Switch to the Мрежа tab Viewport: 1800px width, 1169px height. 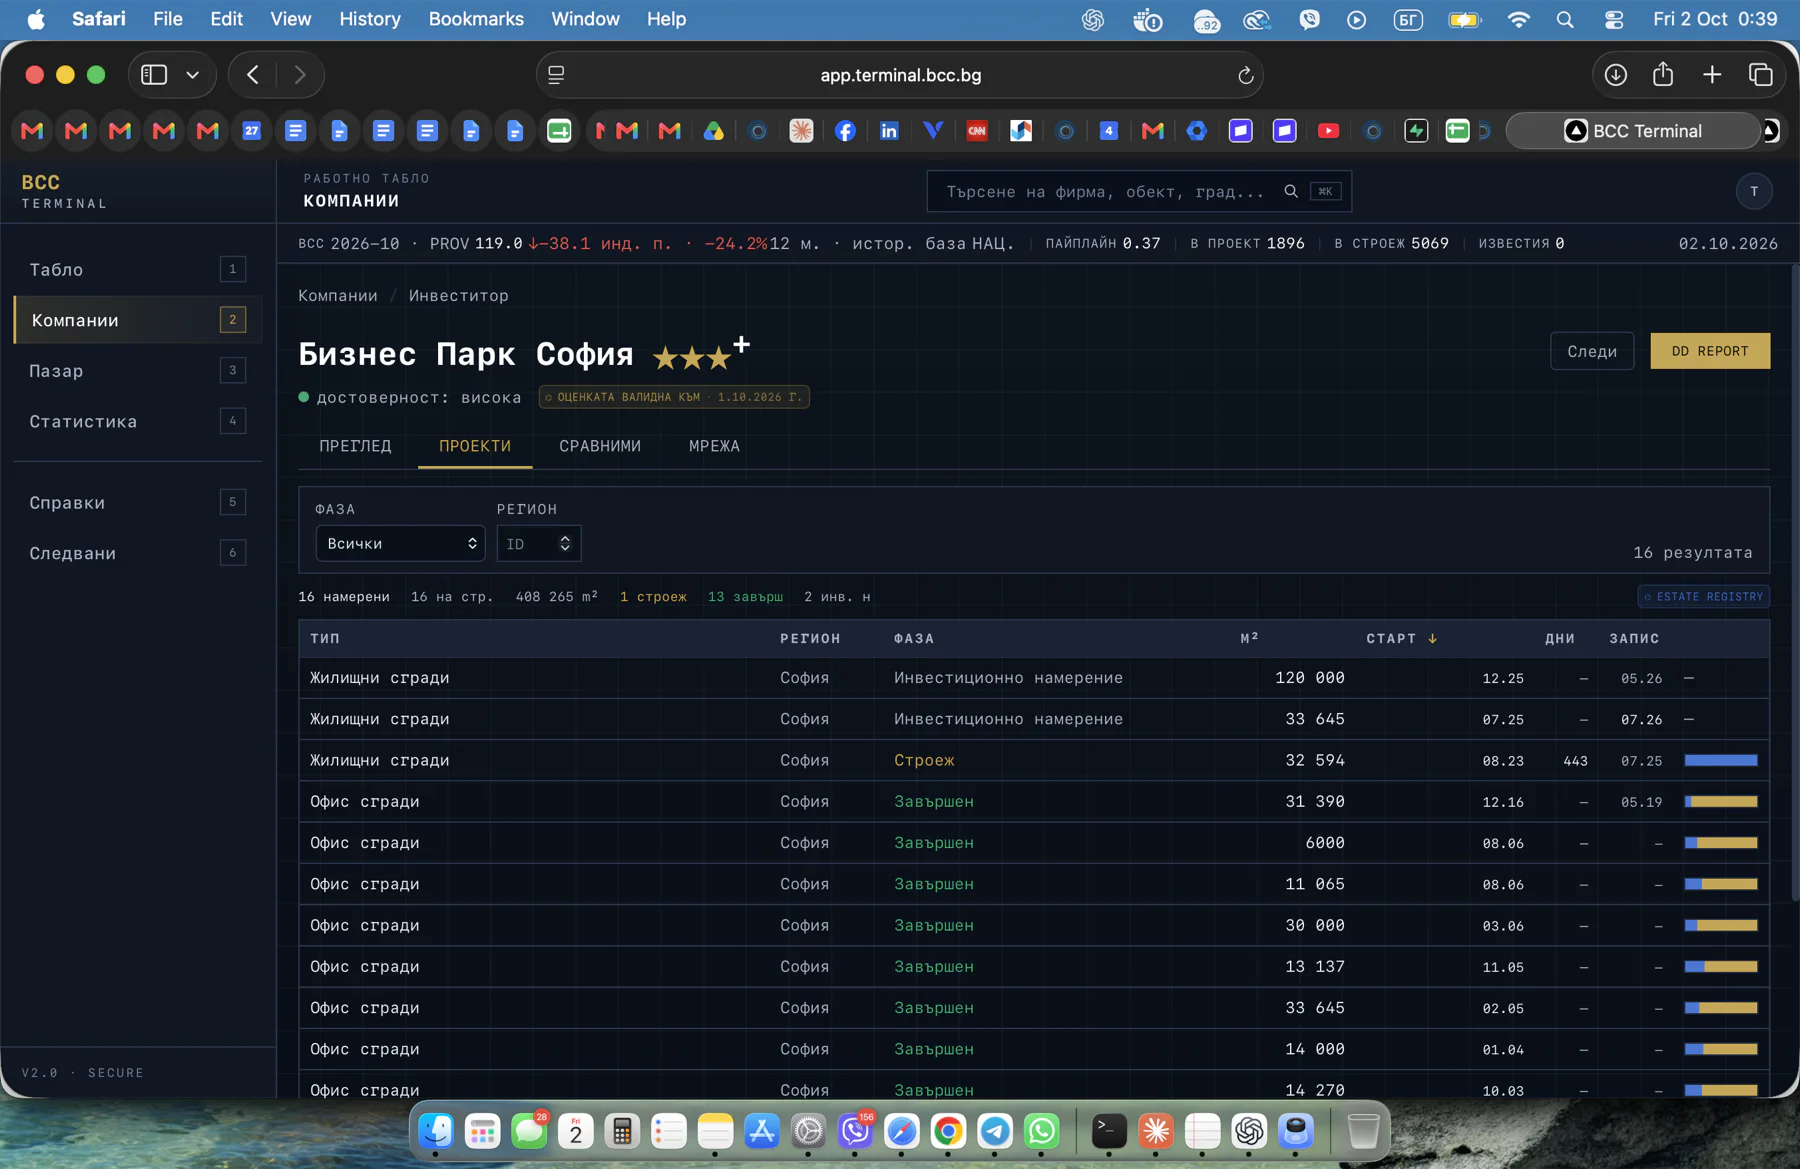pos(714,446)
